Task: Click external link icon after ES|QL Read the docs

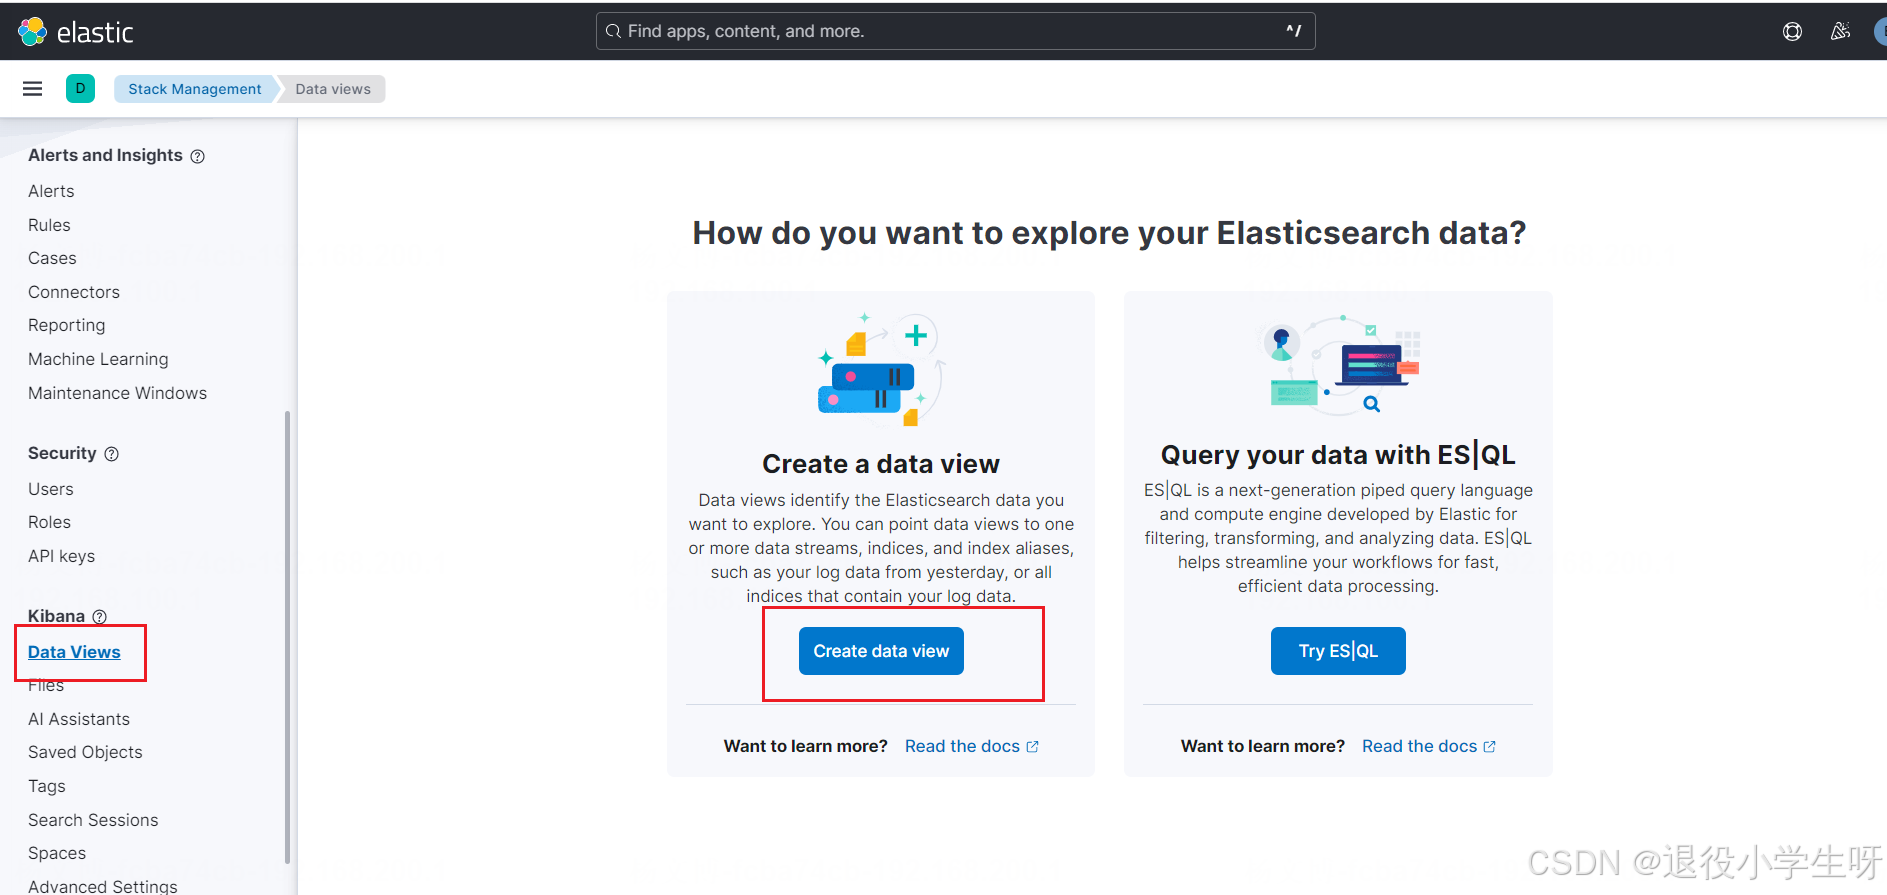Action: pyautogui.click(x=1490, y=747)
